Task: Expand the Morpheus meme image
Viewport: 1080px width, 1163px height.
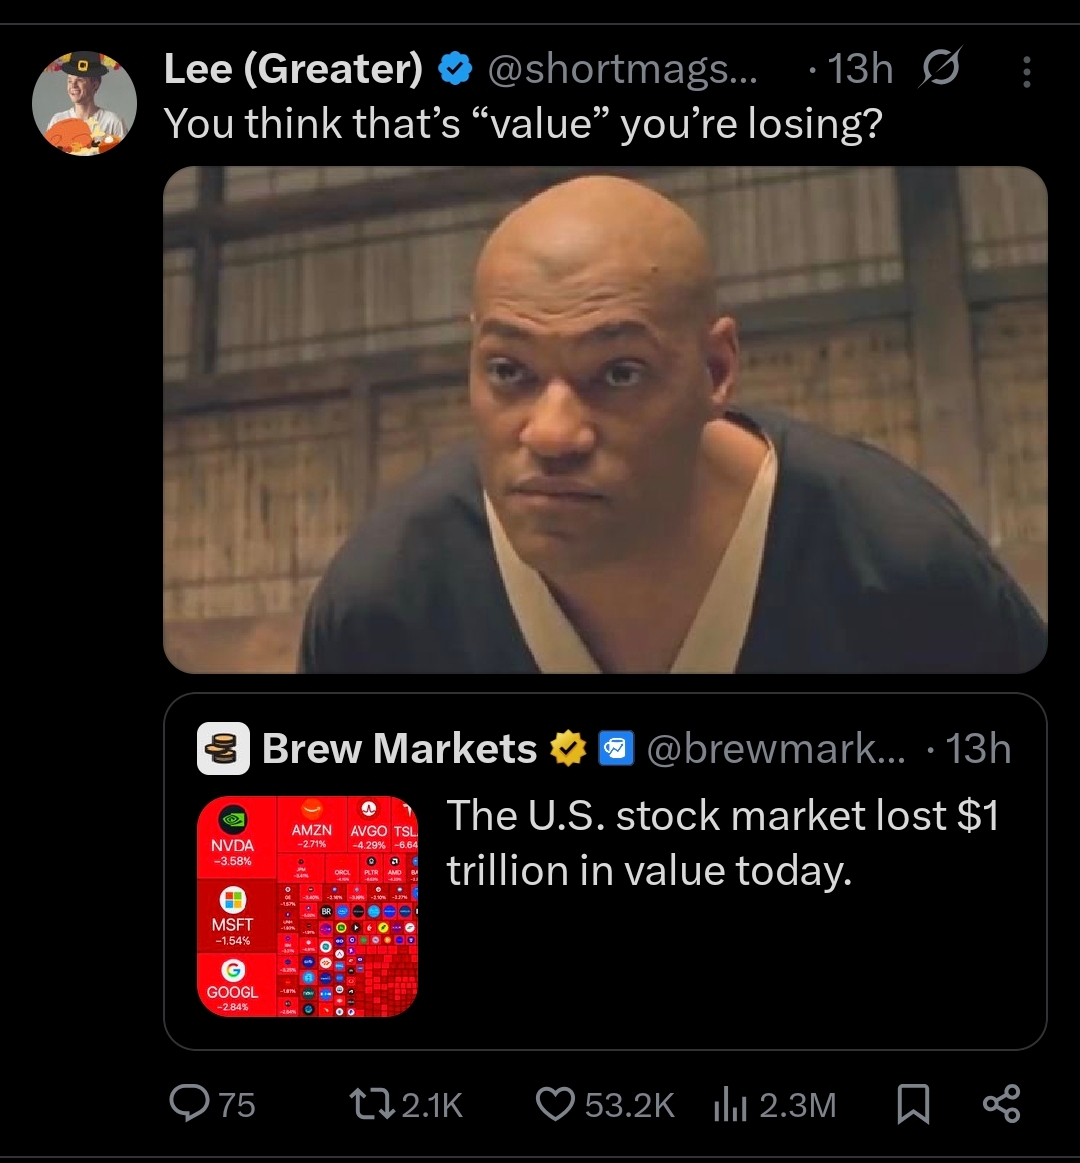Action: tap(605, 420)
